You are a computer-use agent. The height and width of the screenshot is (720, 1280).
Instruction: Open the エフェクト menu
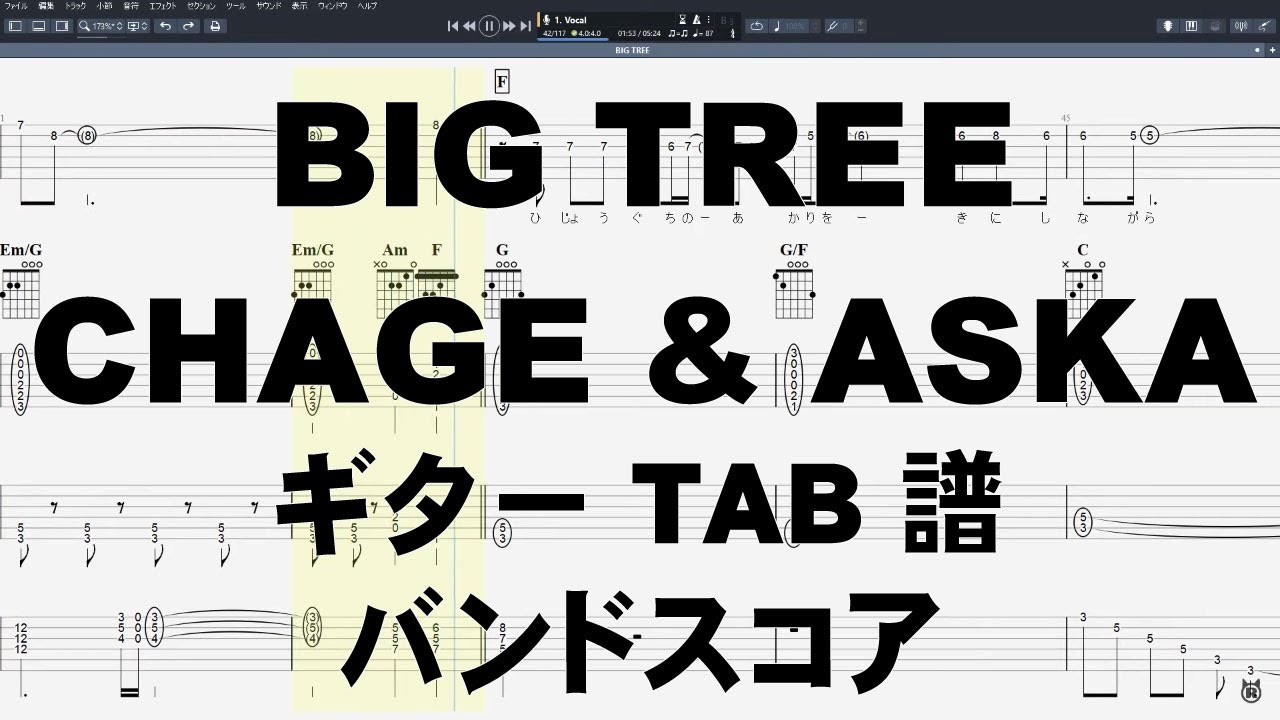tap(163, 6)
